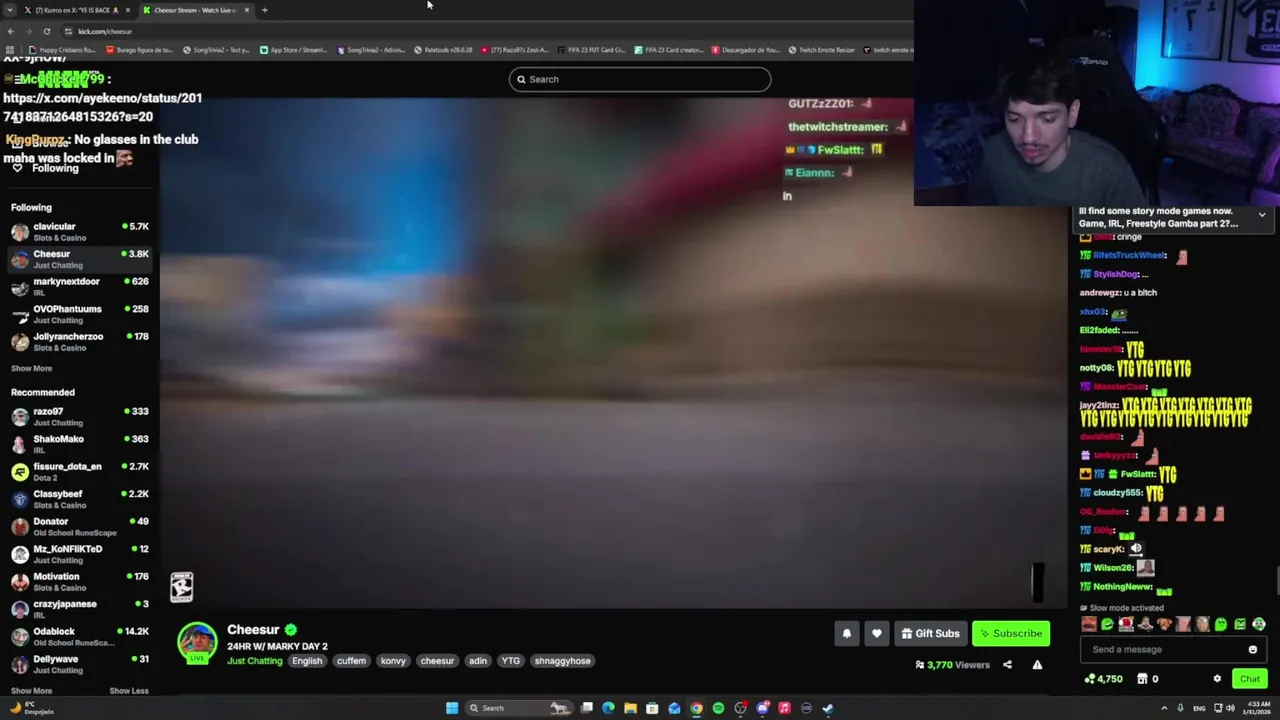Screen dimensions: 1280x720
Task: Open Dellywave channel in Recommended
Action: click(80, 664)
